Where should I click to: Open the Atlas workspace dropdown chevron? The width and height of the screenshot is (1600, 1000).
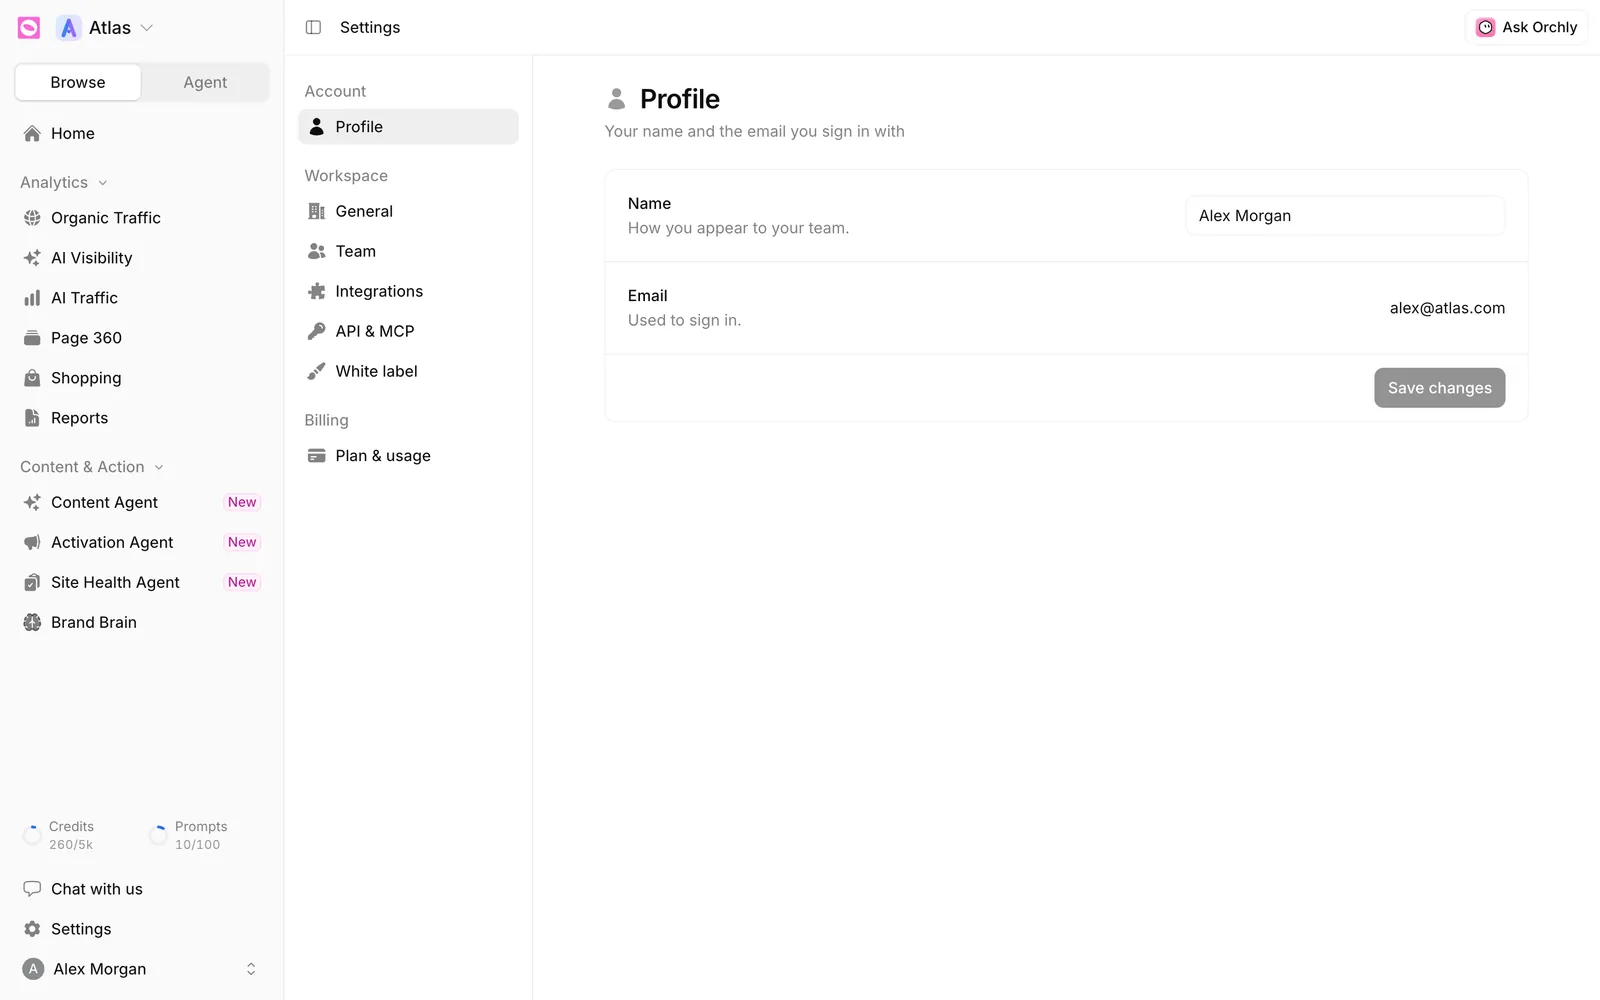coord(147,28)
